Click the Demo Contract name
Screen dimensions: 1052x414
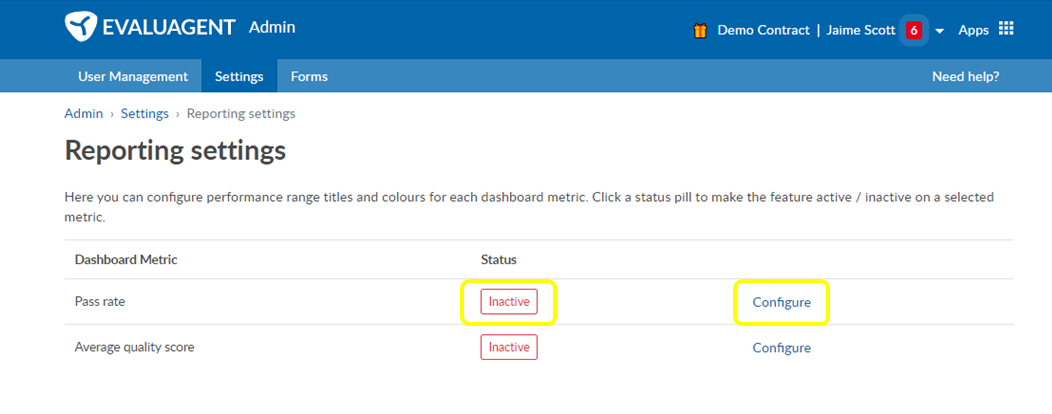(x=764, y=30)
